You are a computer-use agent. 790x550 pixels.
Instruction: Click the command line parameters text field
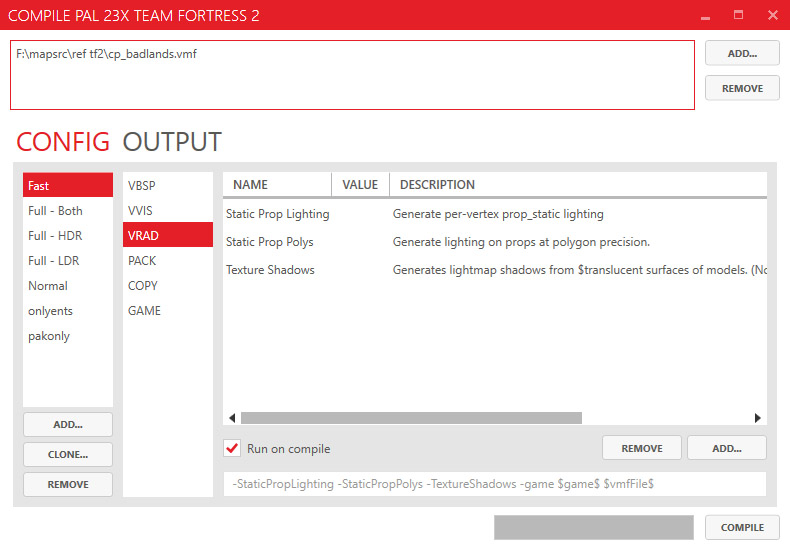495,484
